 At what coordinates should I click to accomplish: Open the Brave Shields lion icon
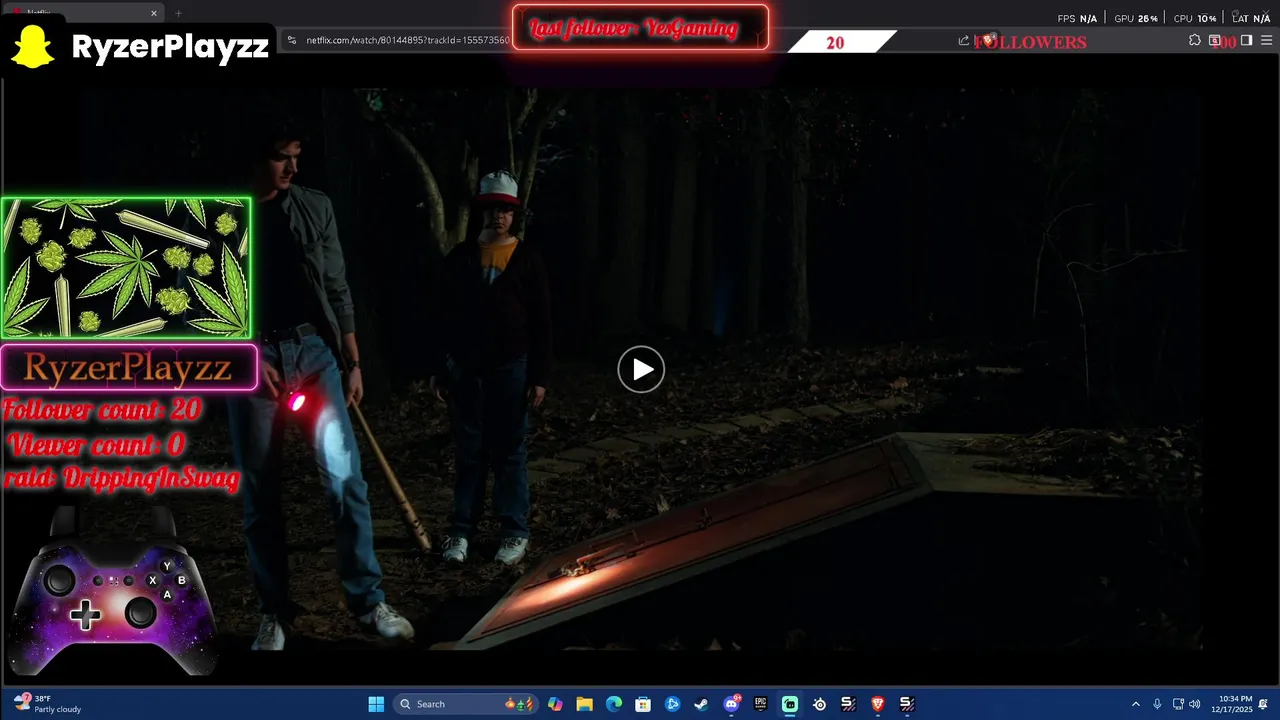click(988, 41)
